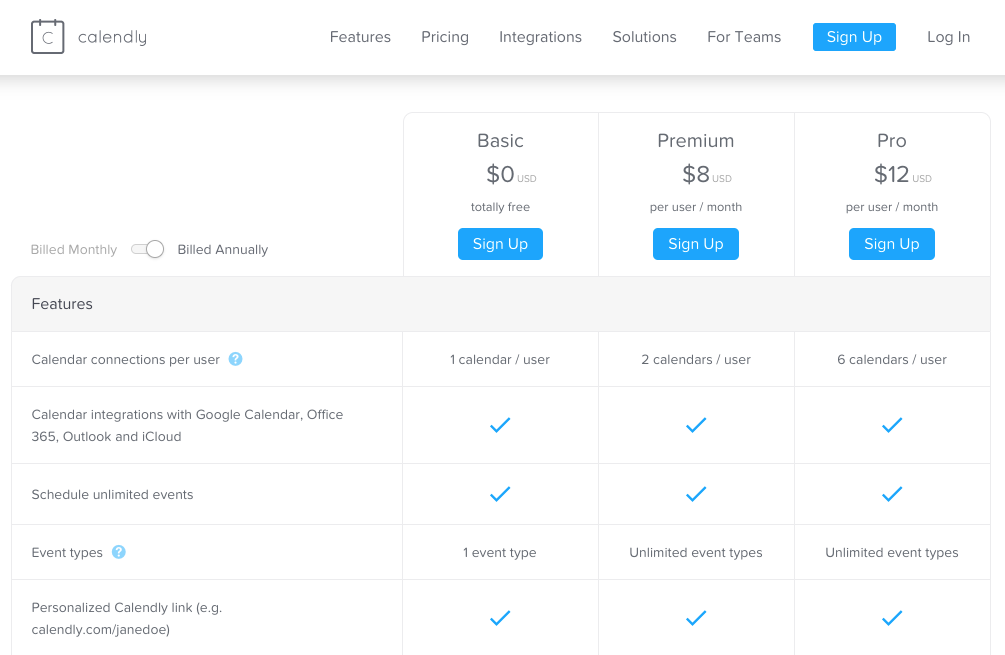Click Pro checkmark for Calendar integrations row
1005x655 pixels.
[892, 425]
